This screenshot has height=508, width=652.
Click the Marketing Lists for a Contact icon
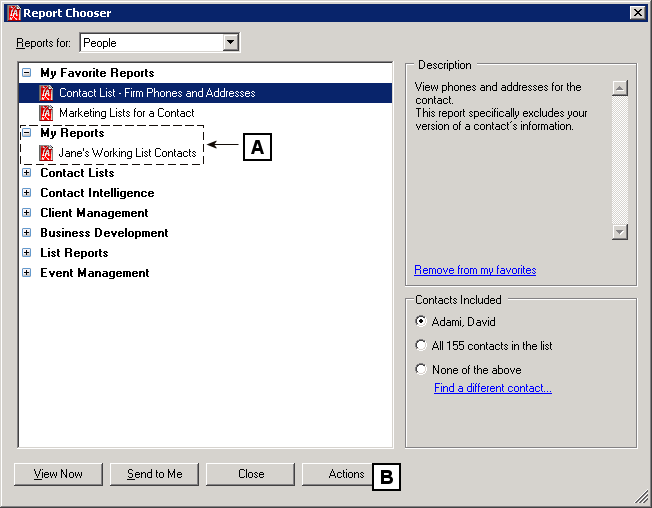46,113
